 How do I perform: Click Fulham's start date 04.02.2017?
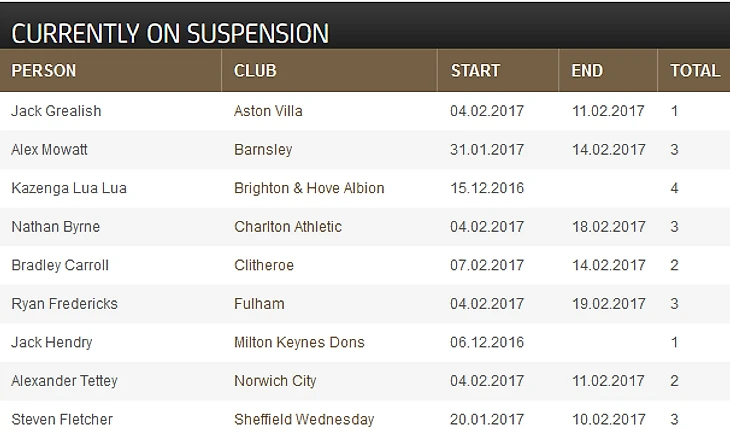click(487, 304)
